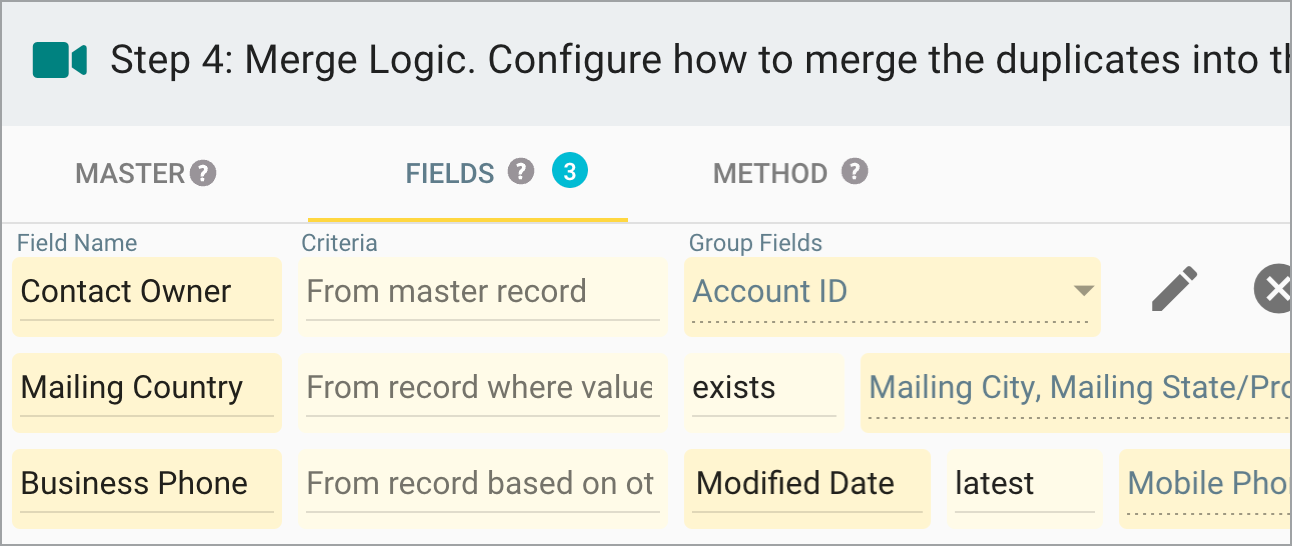Image resolution: width=1292 pixels, height=546 pixels.
Task: Switch to the MASTER tab
Action: 131,174
